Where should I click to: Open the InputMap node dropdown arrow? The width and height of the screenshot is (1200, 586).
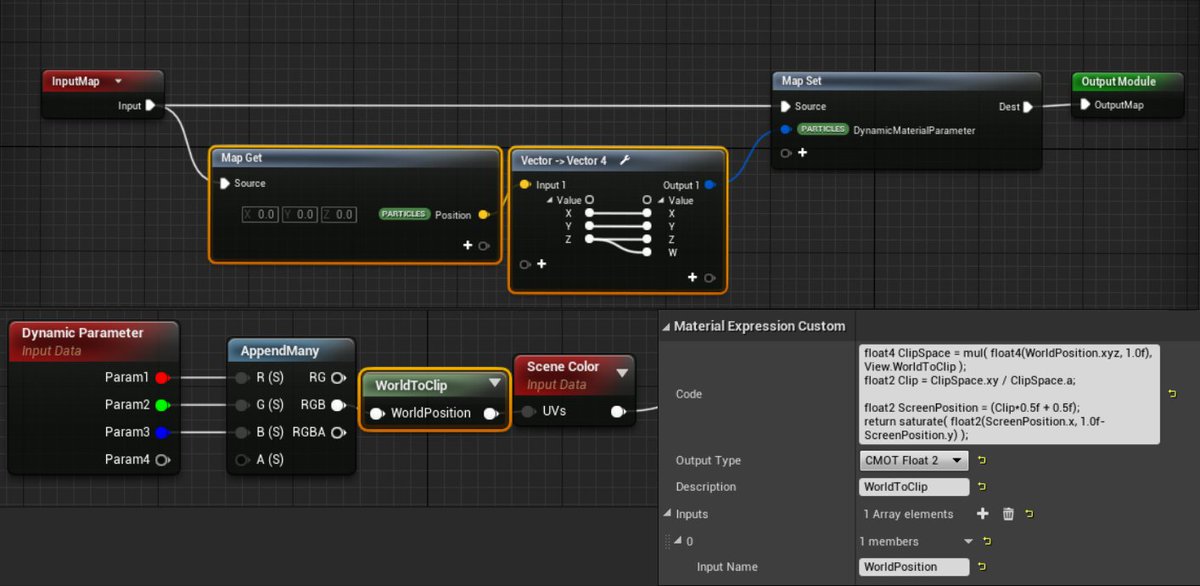pos(118,81)
